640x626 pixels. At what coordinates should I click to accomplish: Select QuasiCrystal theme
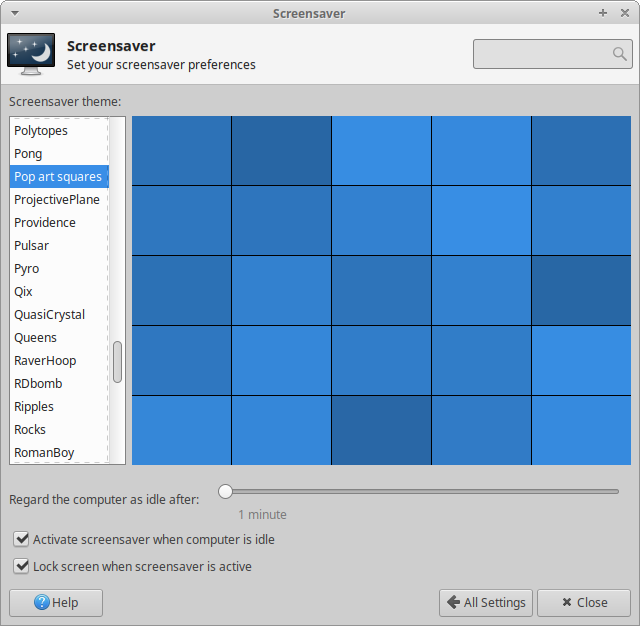point(59,315)
